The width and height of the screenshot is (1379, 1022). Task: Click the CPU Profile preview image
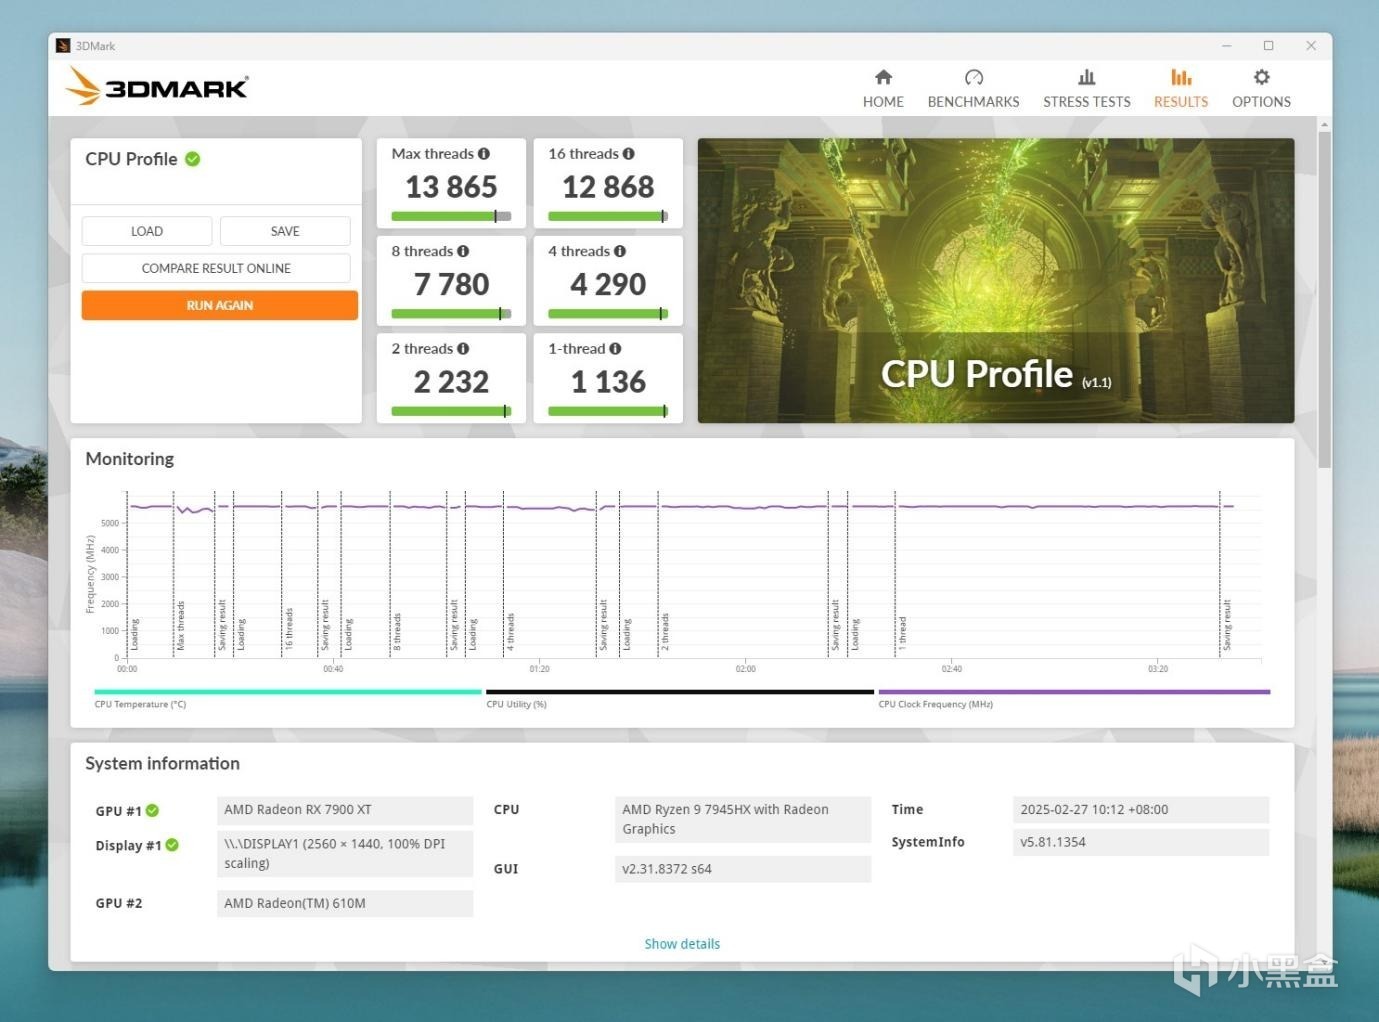(x=996, y=280)
